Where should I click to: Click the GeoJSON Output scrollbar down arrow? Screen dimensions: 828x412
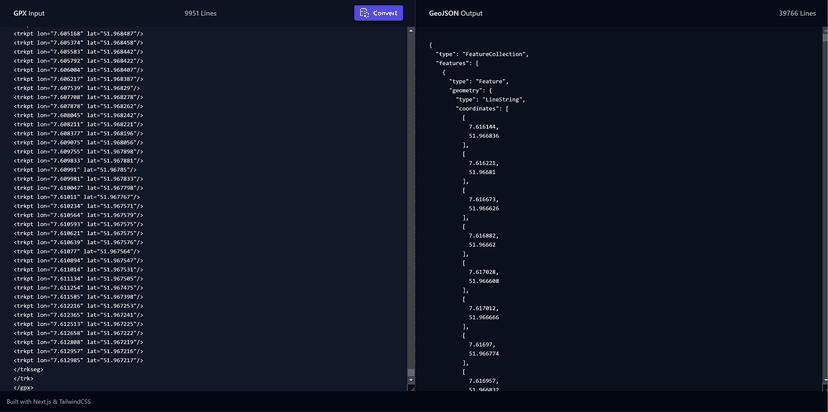point(825,380)
